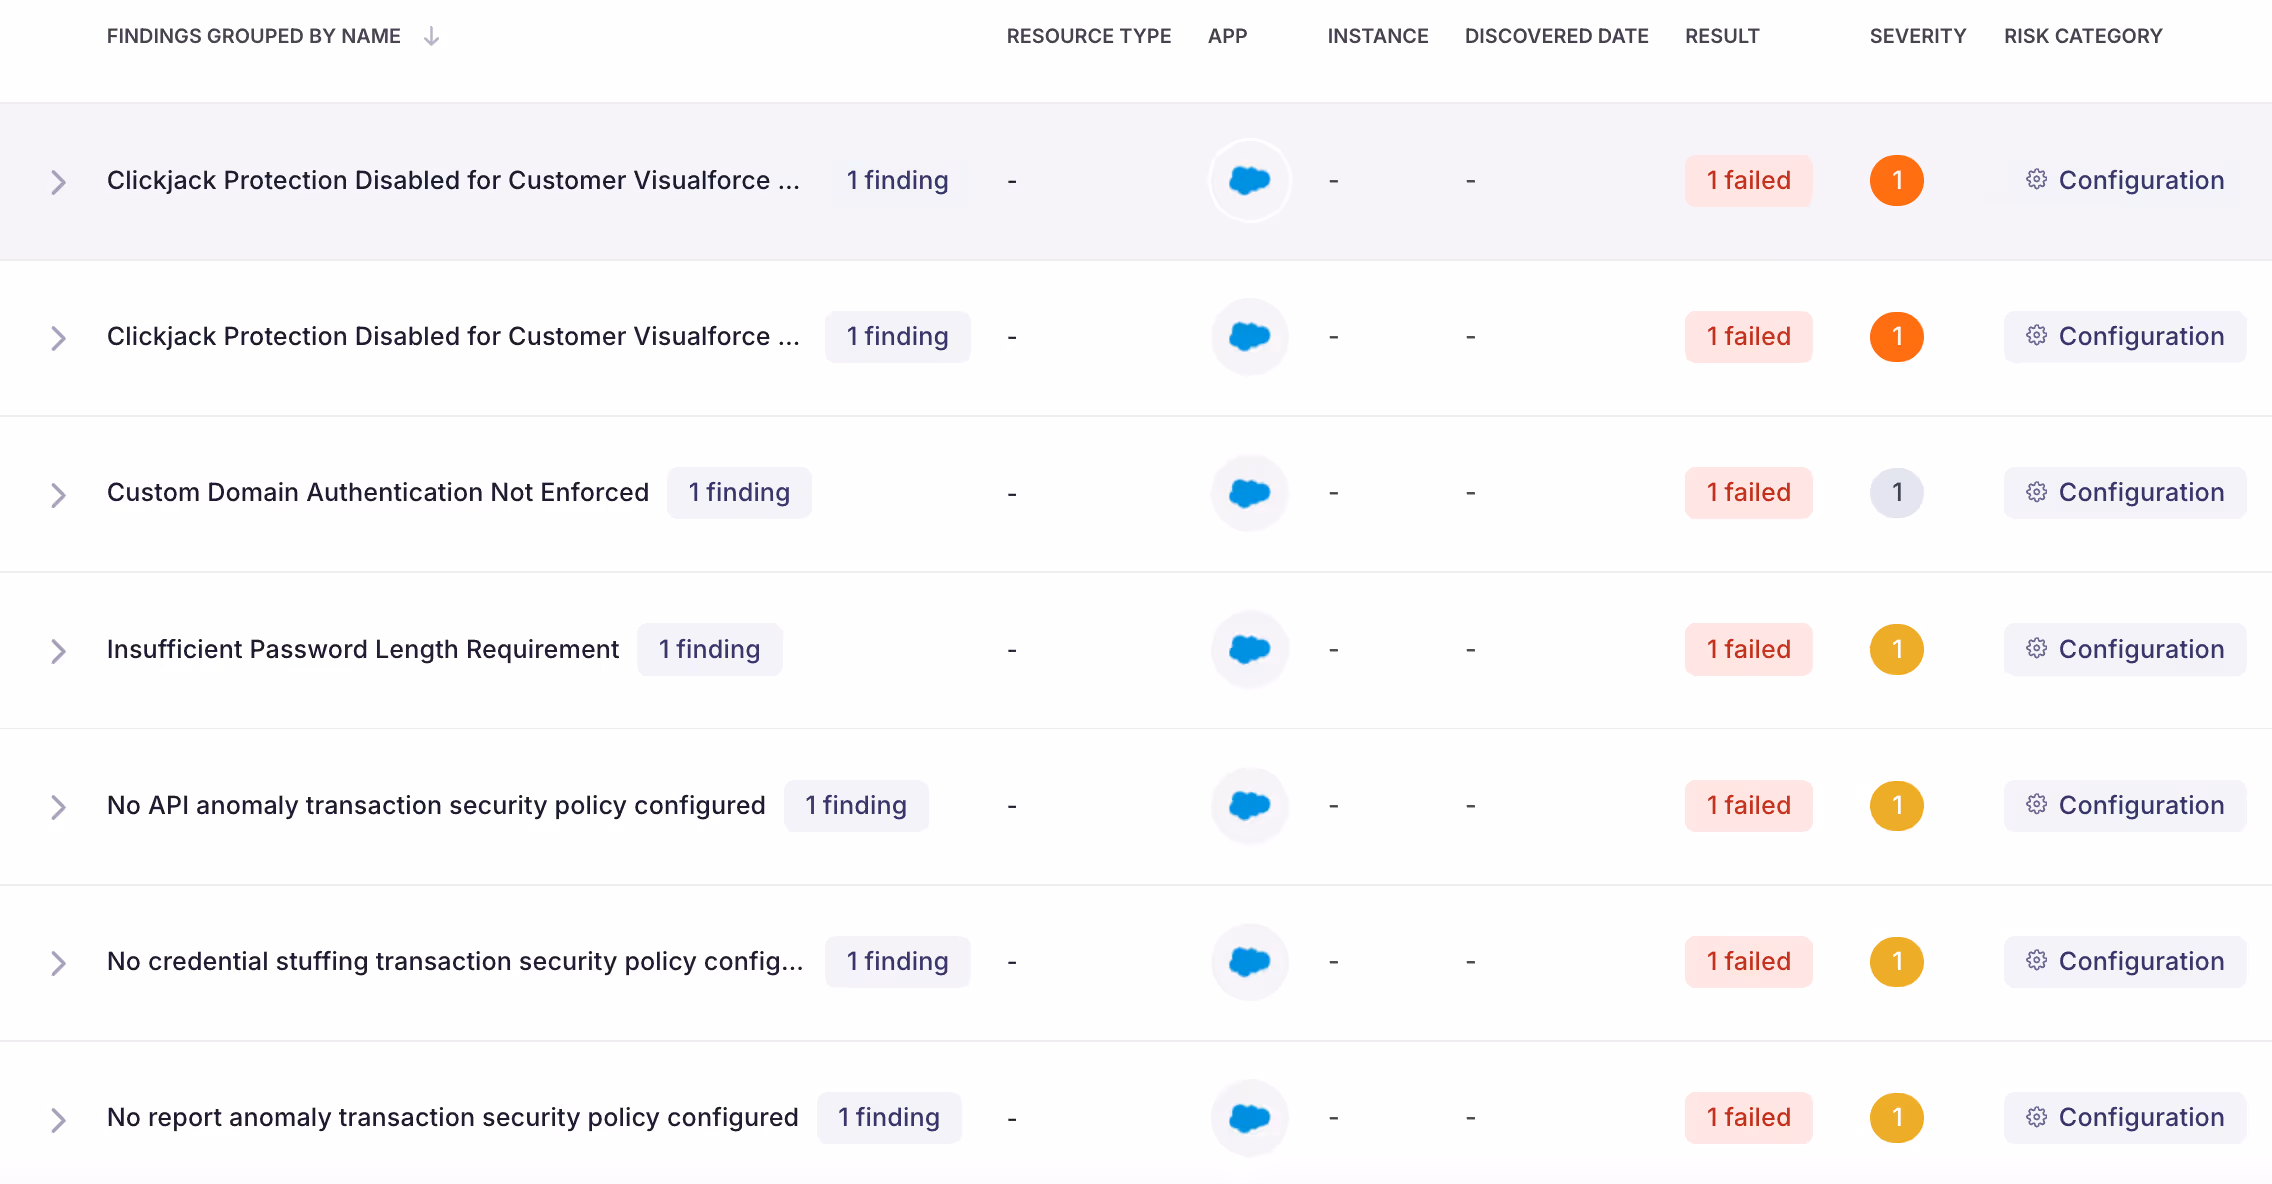The height and width of the screenshot is (1184, 2272).
Task: Click Salesforce icon in Custom Domain Authentication row
Action: 1249,493
